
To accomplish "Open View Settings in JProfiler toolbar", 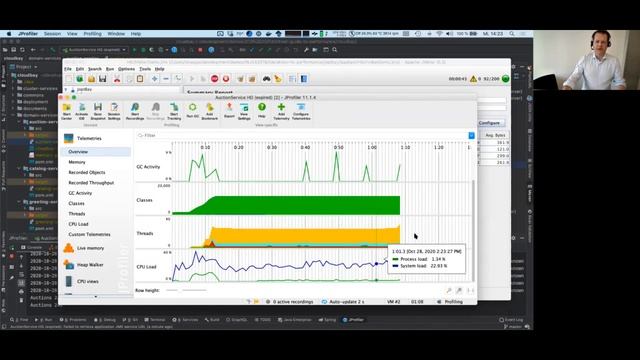I will pos(244,111).
